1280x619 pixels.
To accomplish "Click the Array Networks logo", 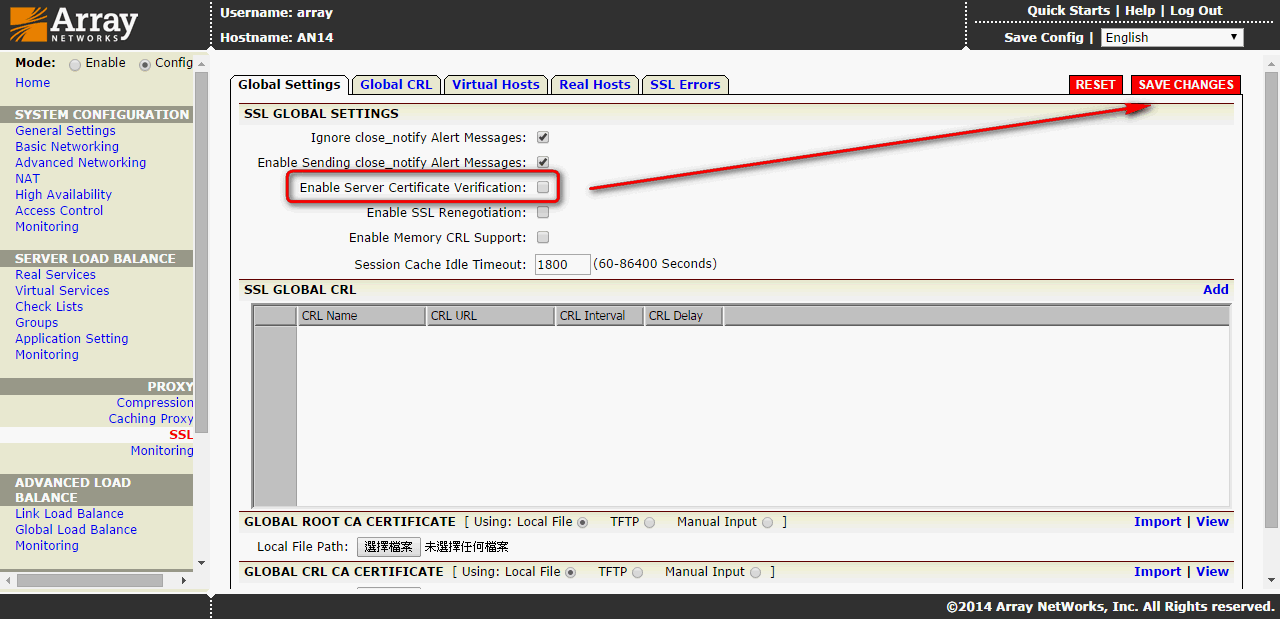I will pyautogui.click(x=74, y=24).
